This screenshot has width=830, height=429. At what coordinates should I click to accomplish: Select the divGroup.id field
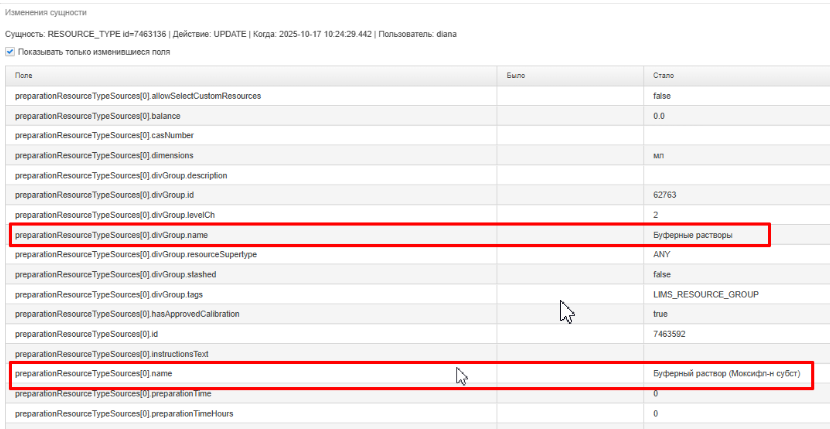point(104,195)
